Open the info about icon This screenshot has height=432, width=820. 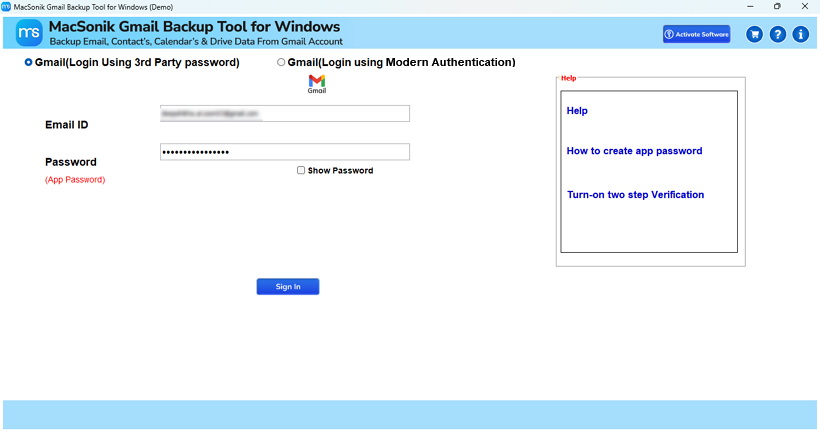click(x=801, y=35)
